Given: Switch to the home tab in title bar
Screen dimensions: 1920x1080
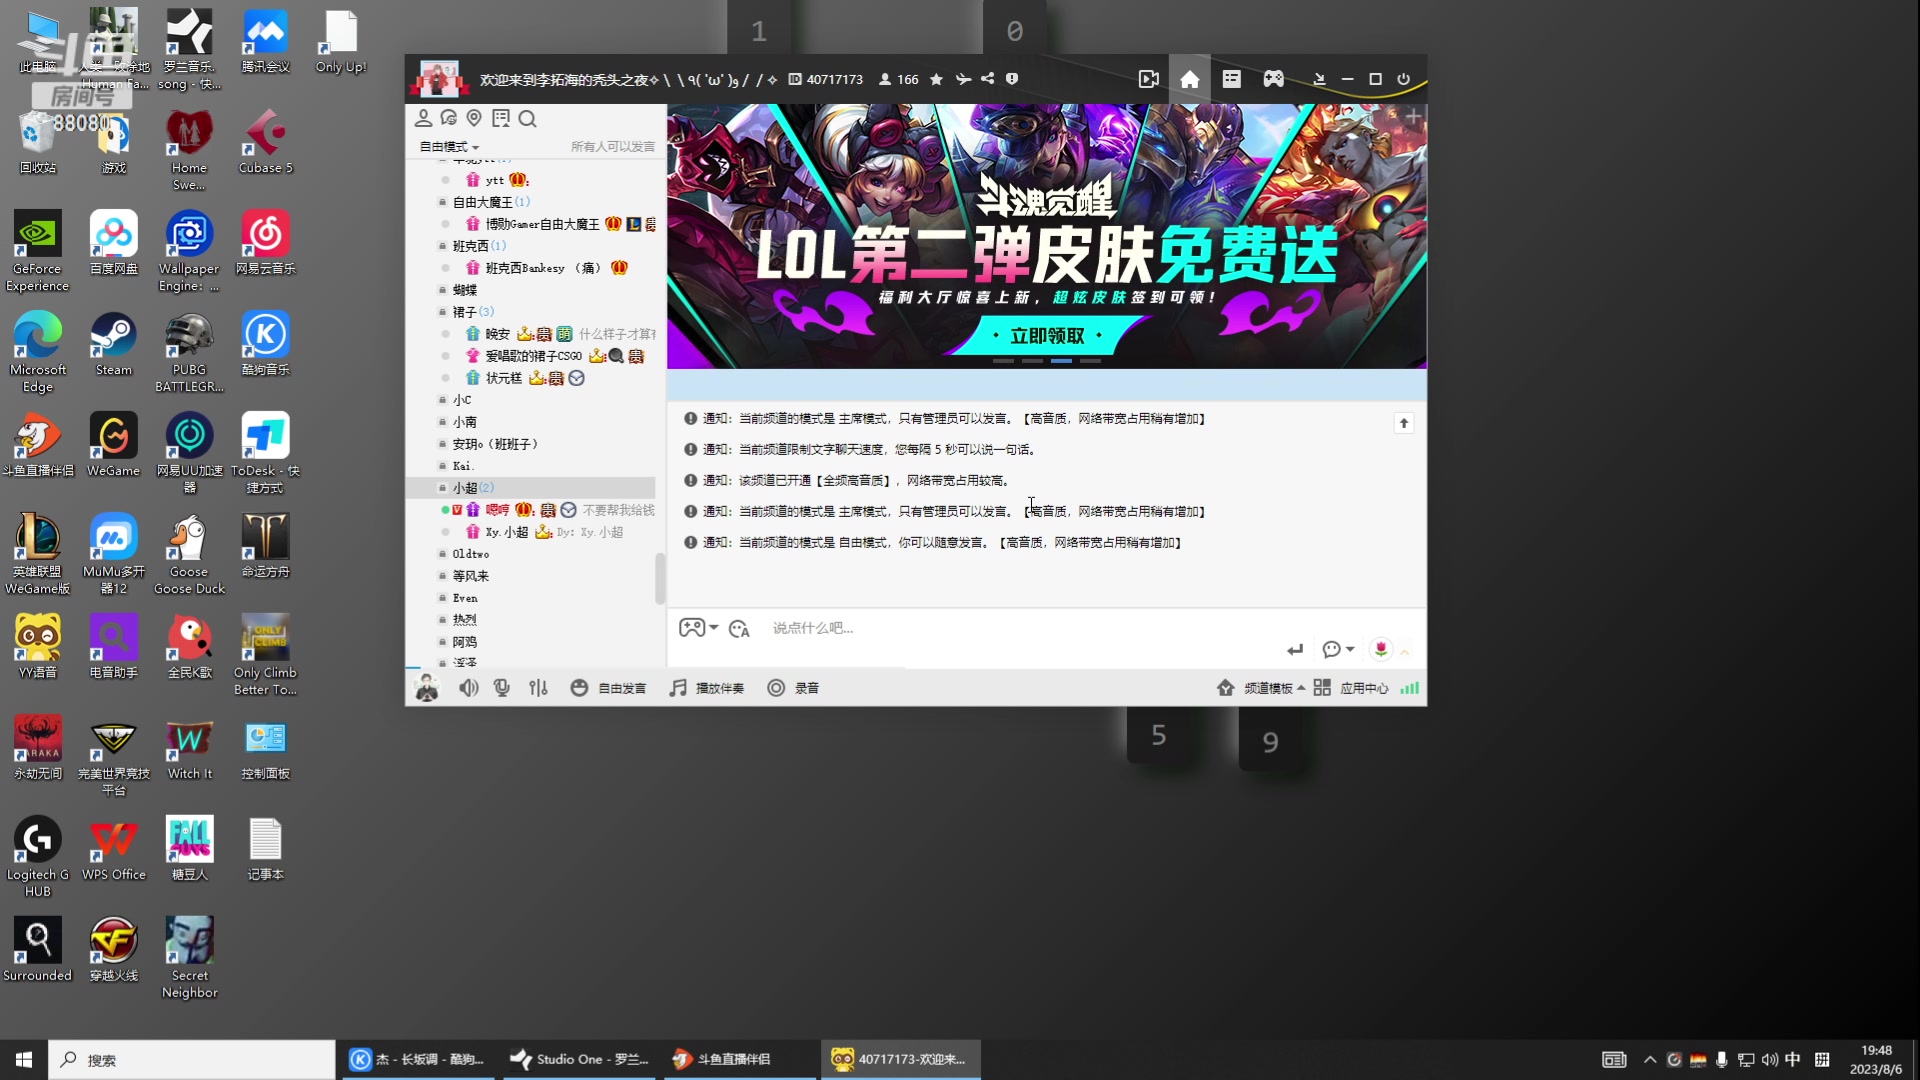Looking at the screenshot, I should pos(1189,79).
